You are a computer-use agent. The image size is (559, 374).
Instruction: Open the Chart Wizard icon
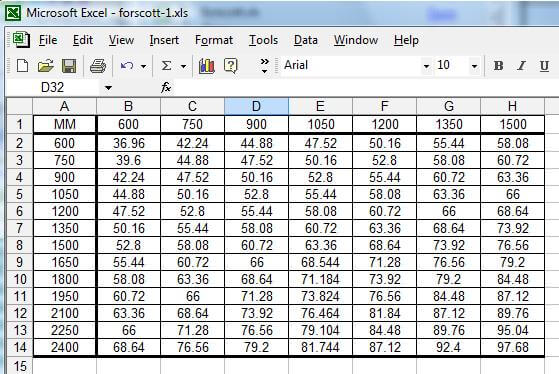(207, 66)
